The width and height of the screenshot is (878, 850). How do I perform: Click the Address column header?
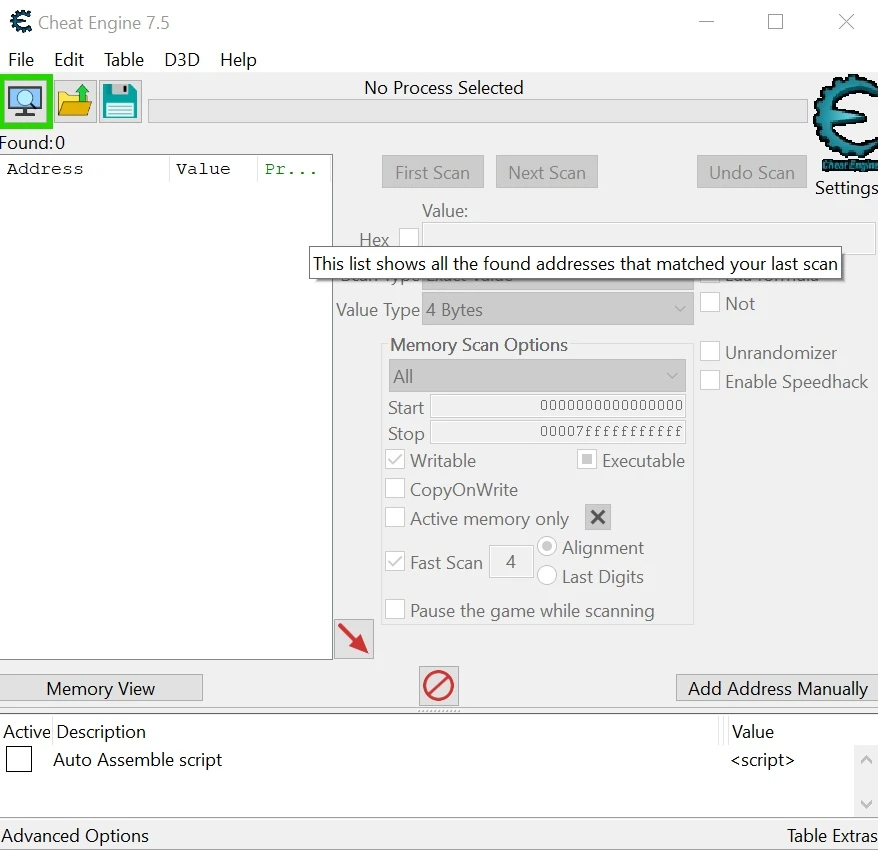pyautogui.click(x=85, y=169)
